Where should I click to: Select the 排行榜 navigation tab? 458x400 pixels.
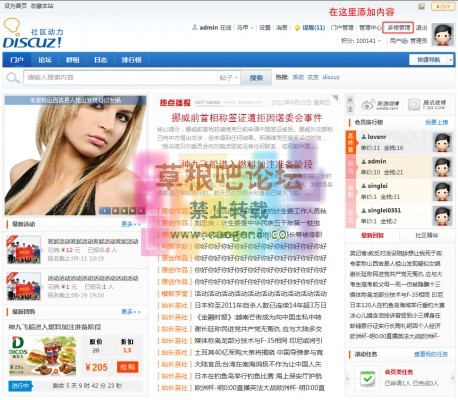pos(131,60)
